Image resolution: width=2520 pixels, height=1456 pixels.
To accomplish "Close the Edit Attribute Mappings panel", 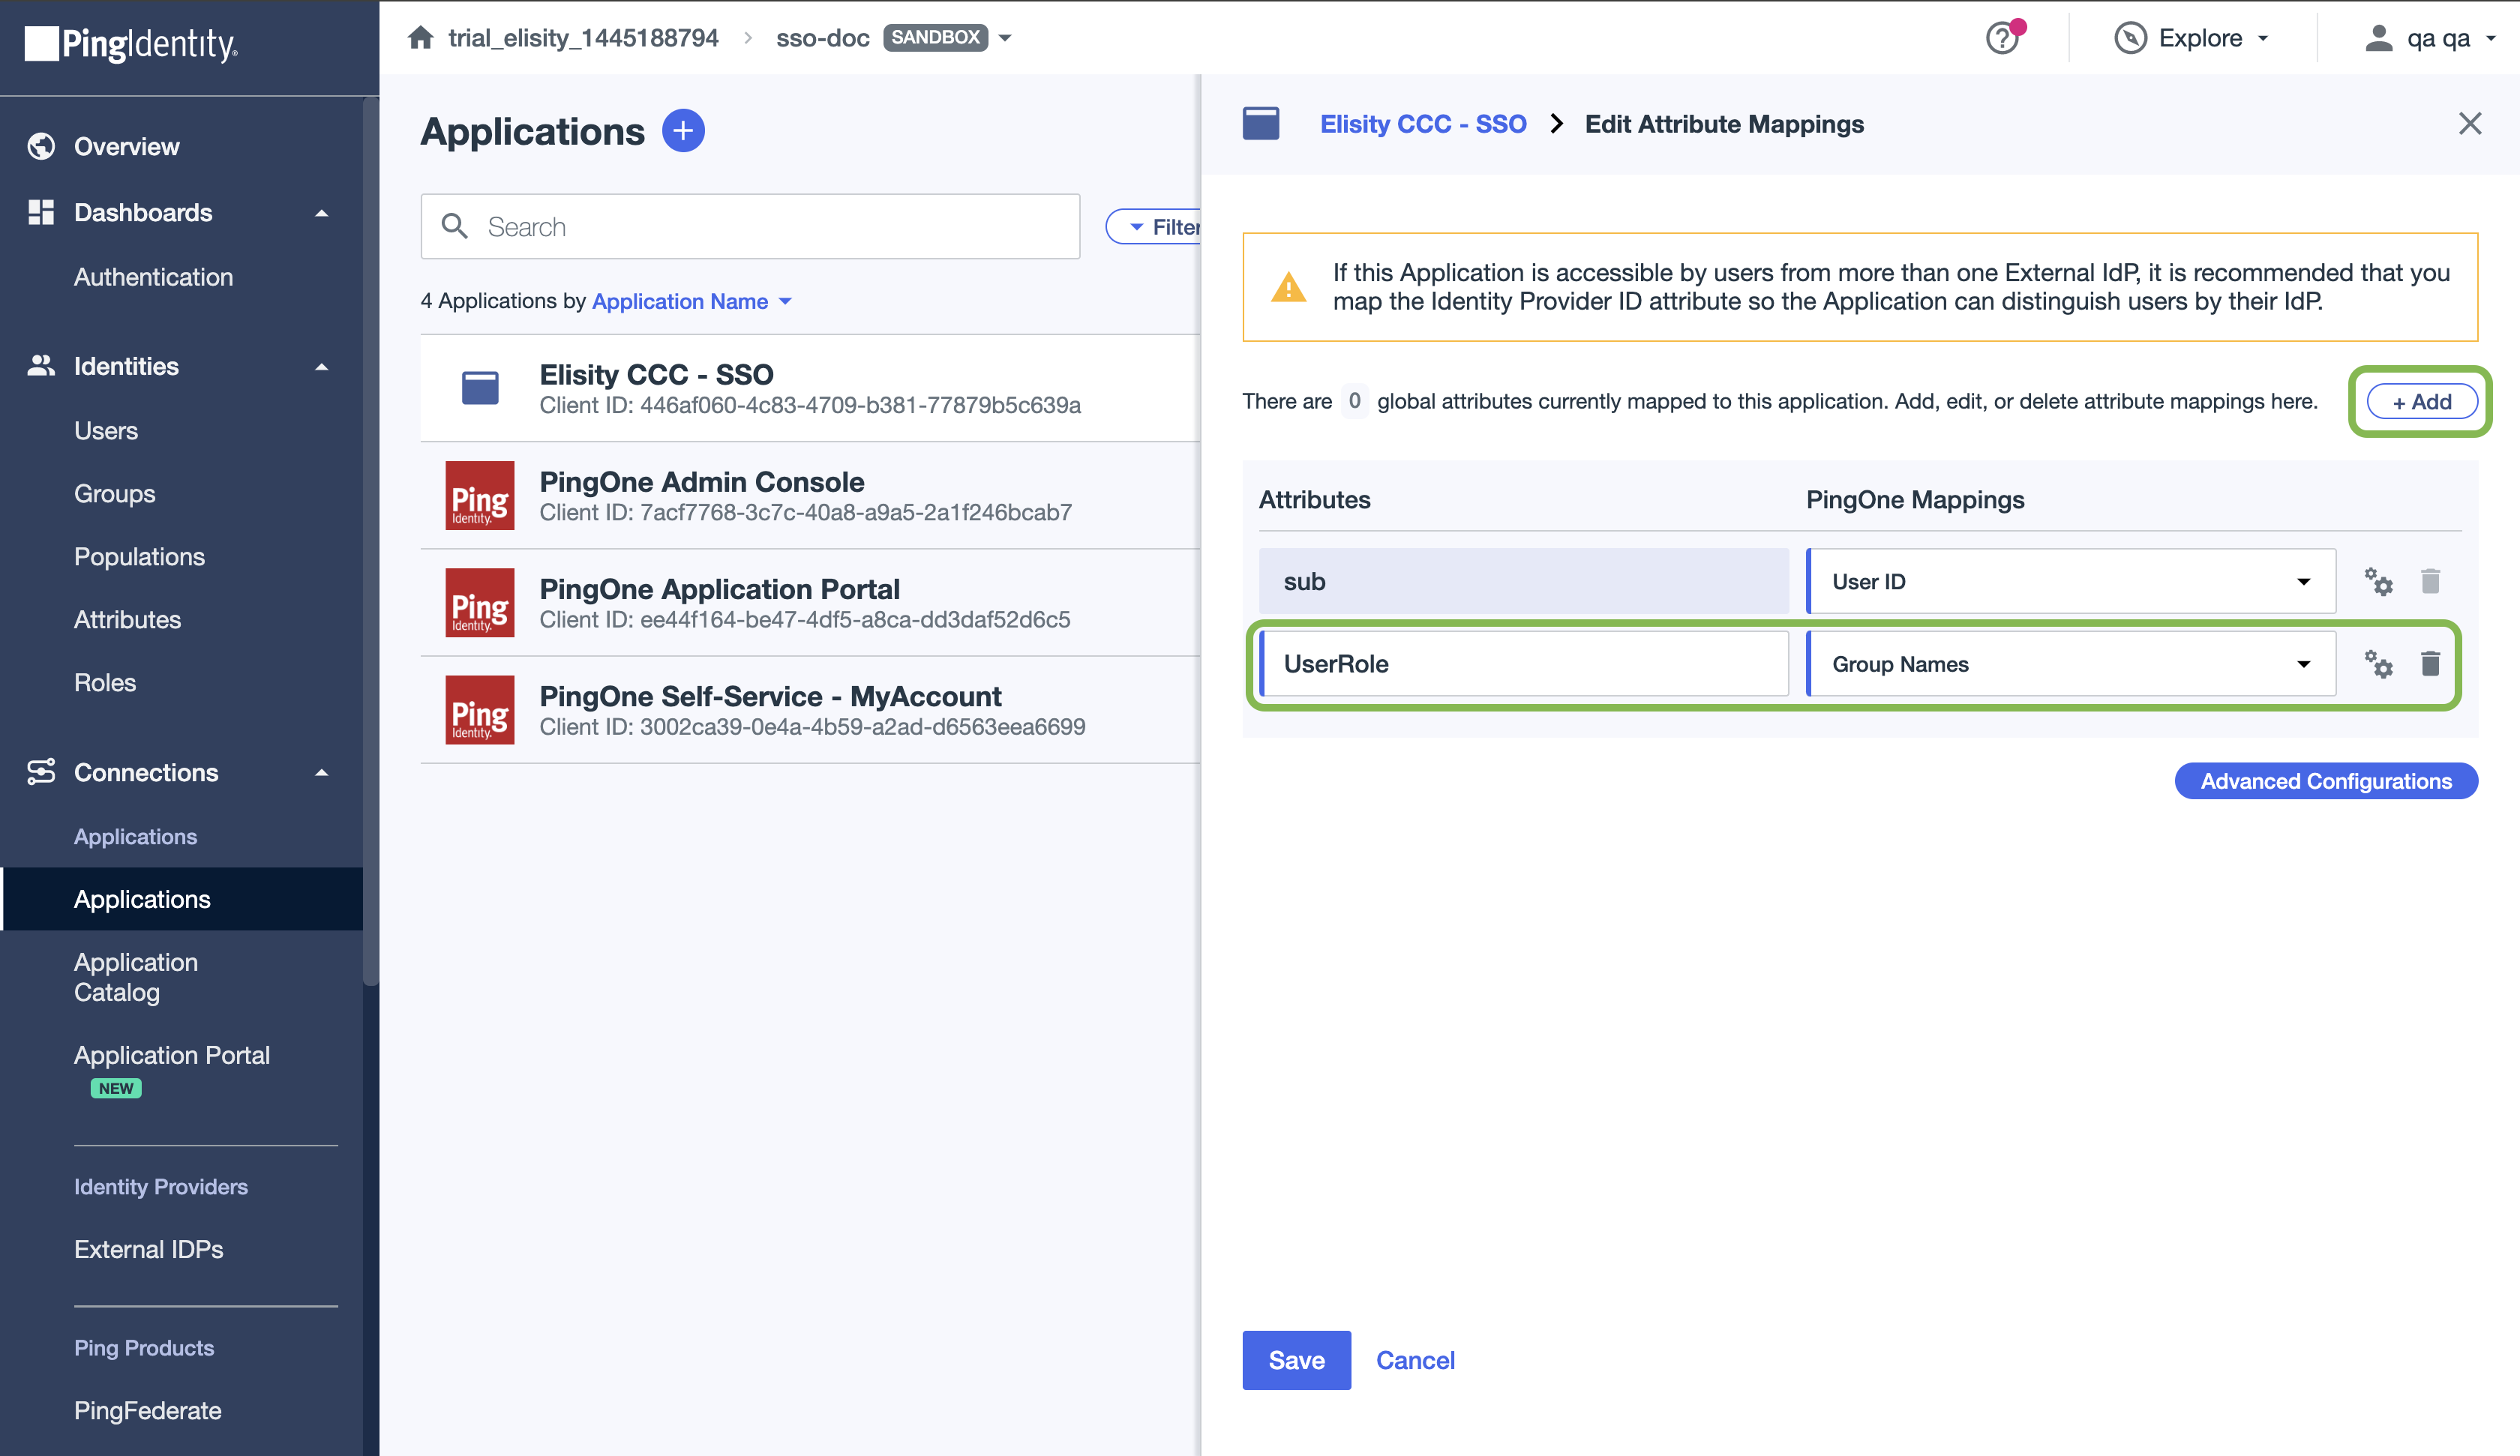I will 2470,124.
